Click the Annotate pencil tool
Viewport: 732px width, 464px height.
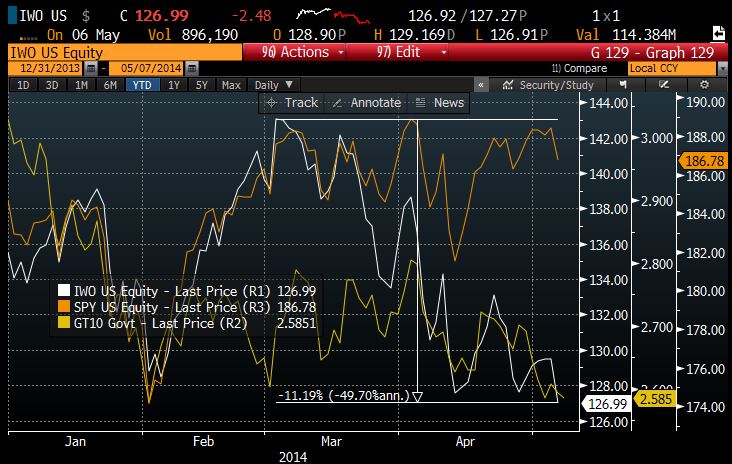click(366, 103)
